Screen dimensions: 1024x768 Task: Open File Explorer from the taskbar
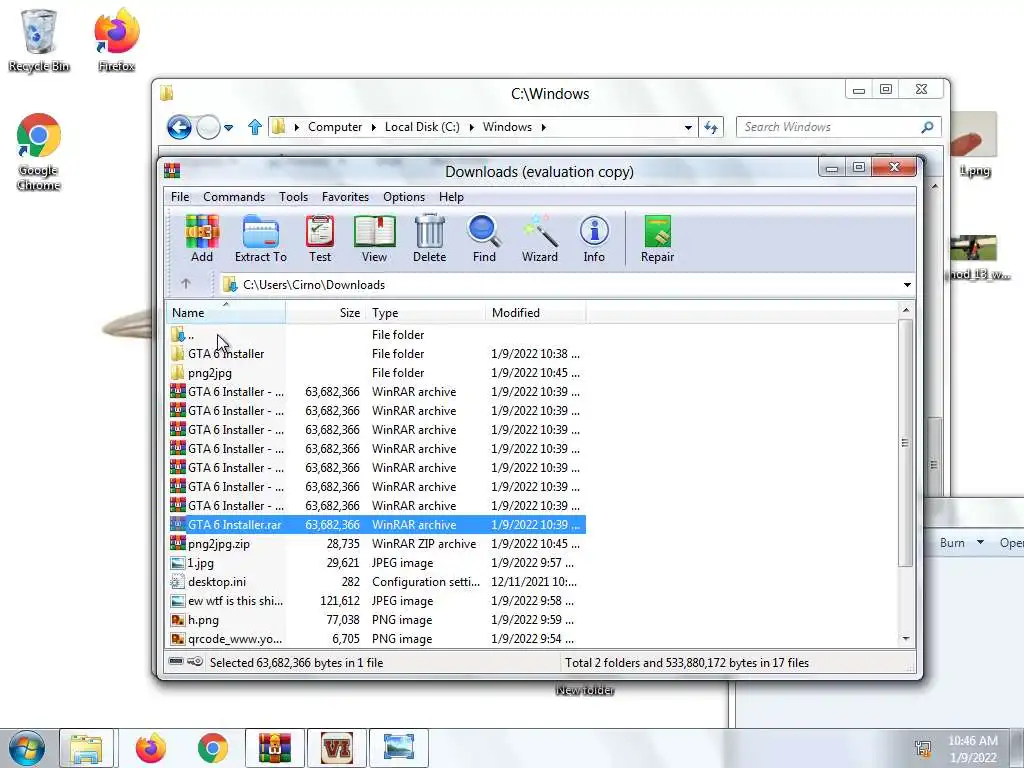(86, 748)
